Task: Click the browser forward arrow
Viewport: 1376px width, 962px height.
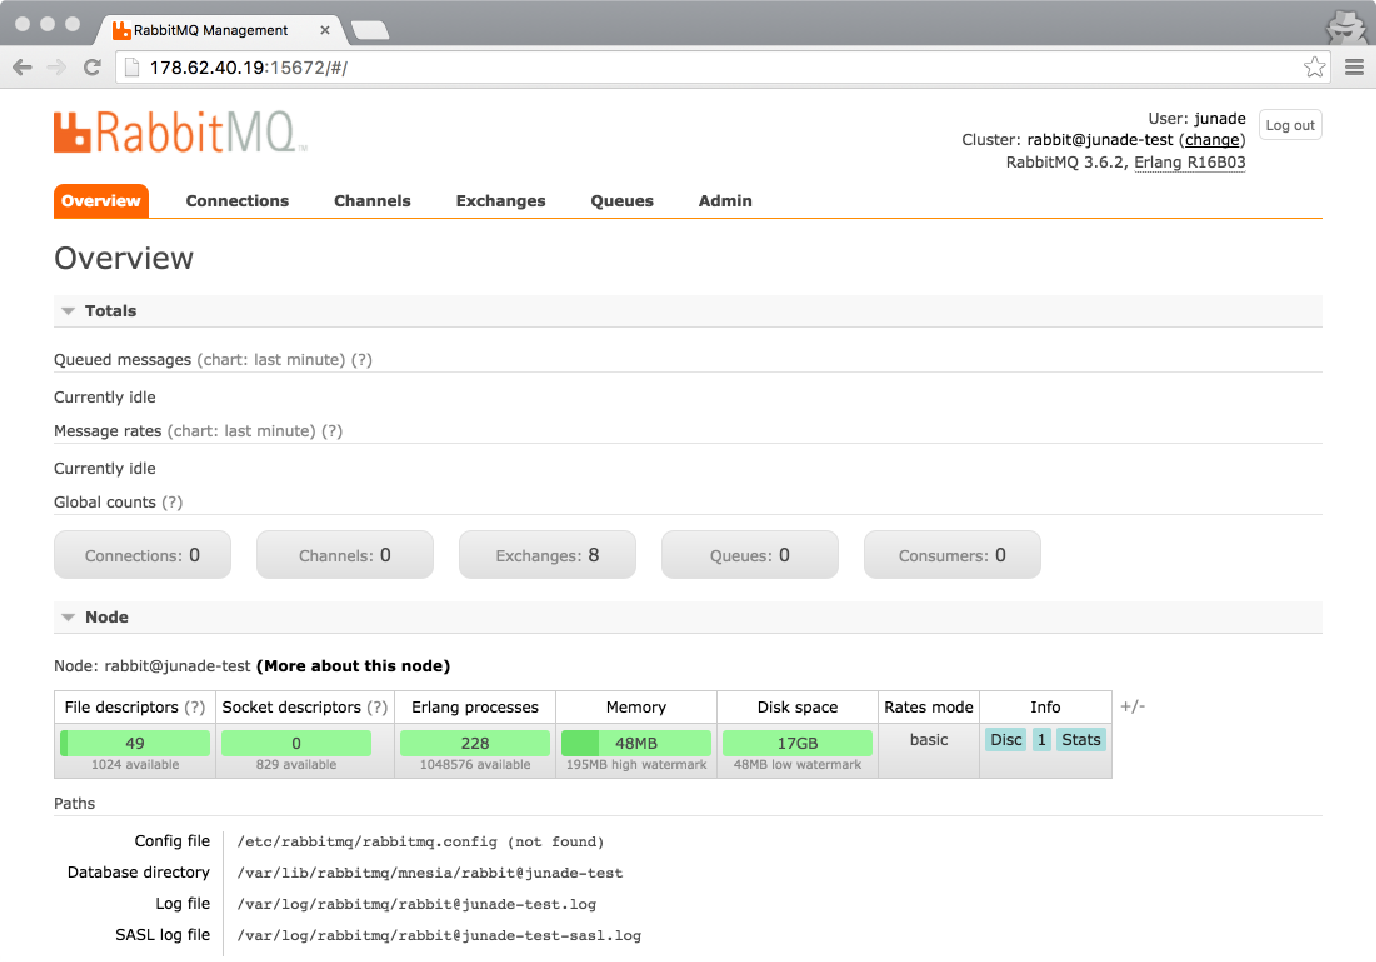Action: pos(57,67)
